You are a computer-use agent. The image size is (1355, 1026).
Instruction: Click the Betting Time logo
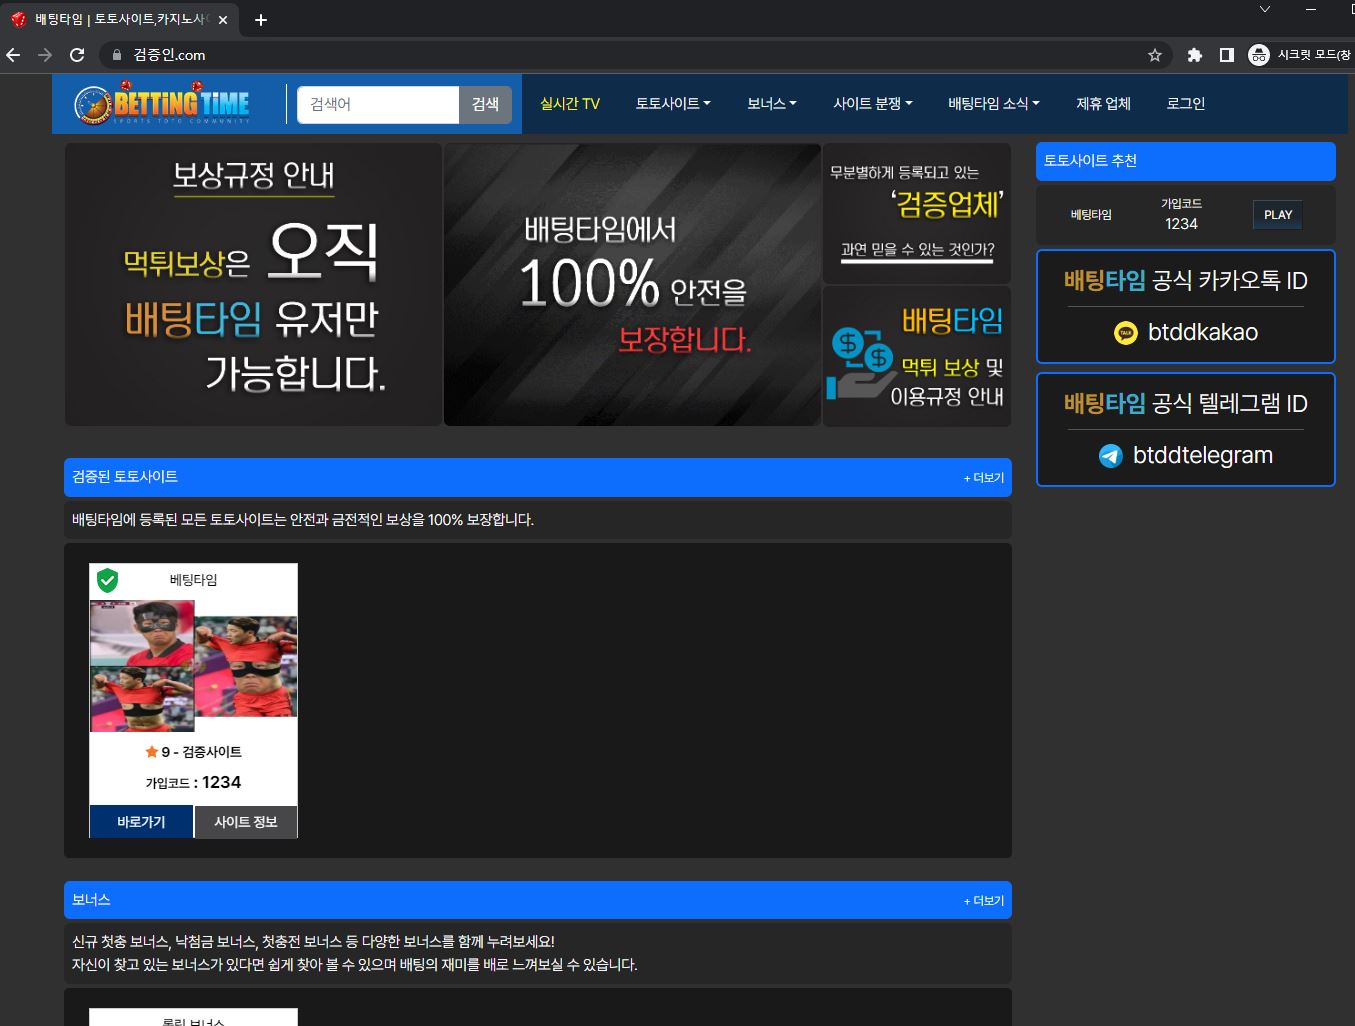click(162, 104)
